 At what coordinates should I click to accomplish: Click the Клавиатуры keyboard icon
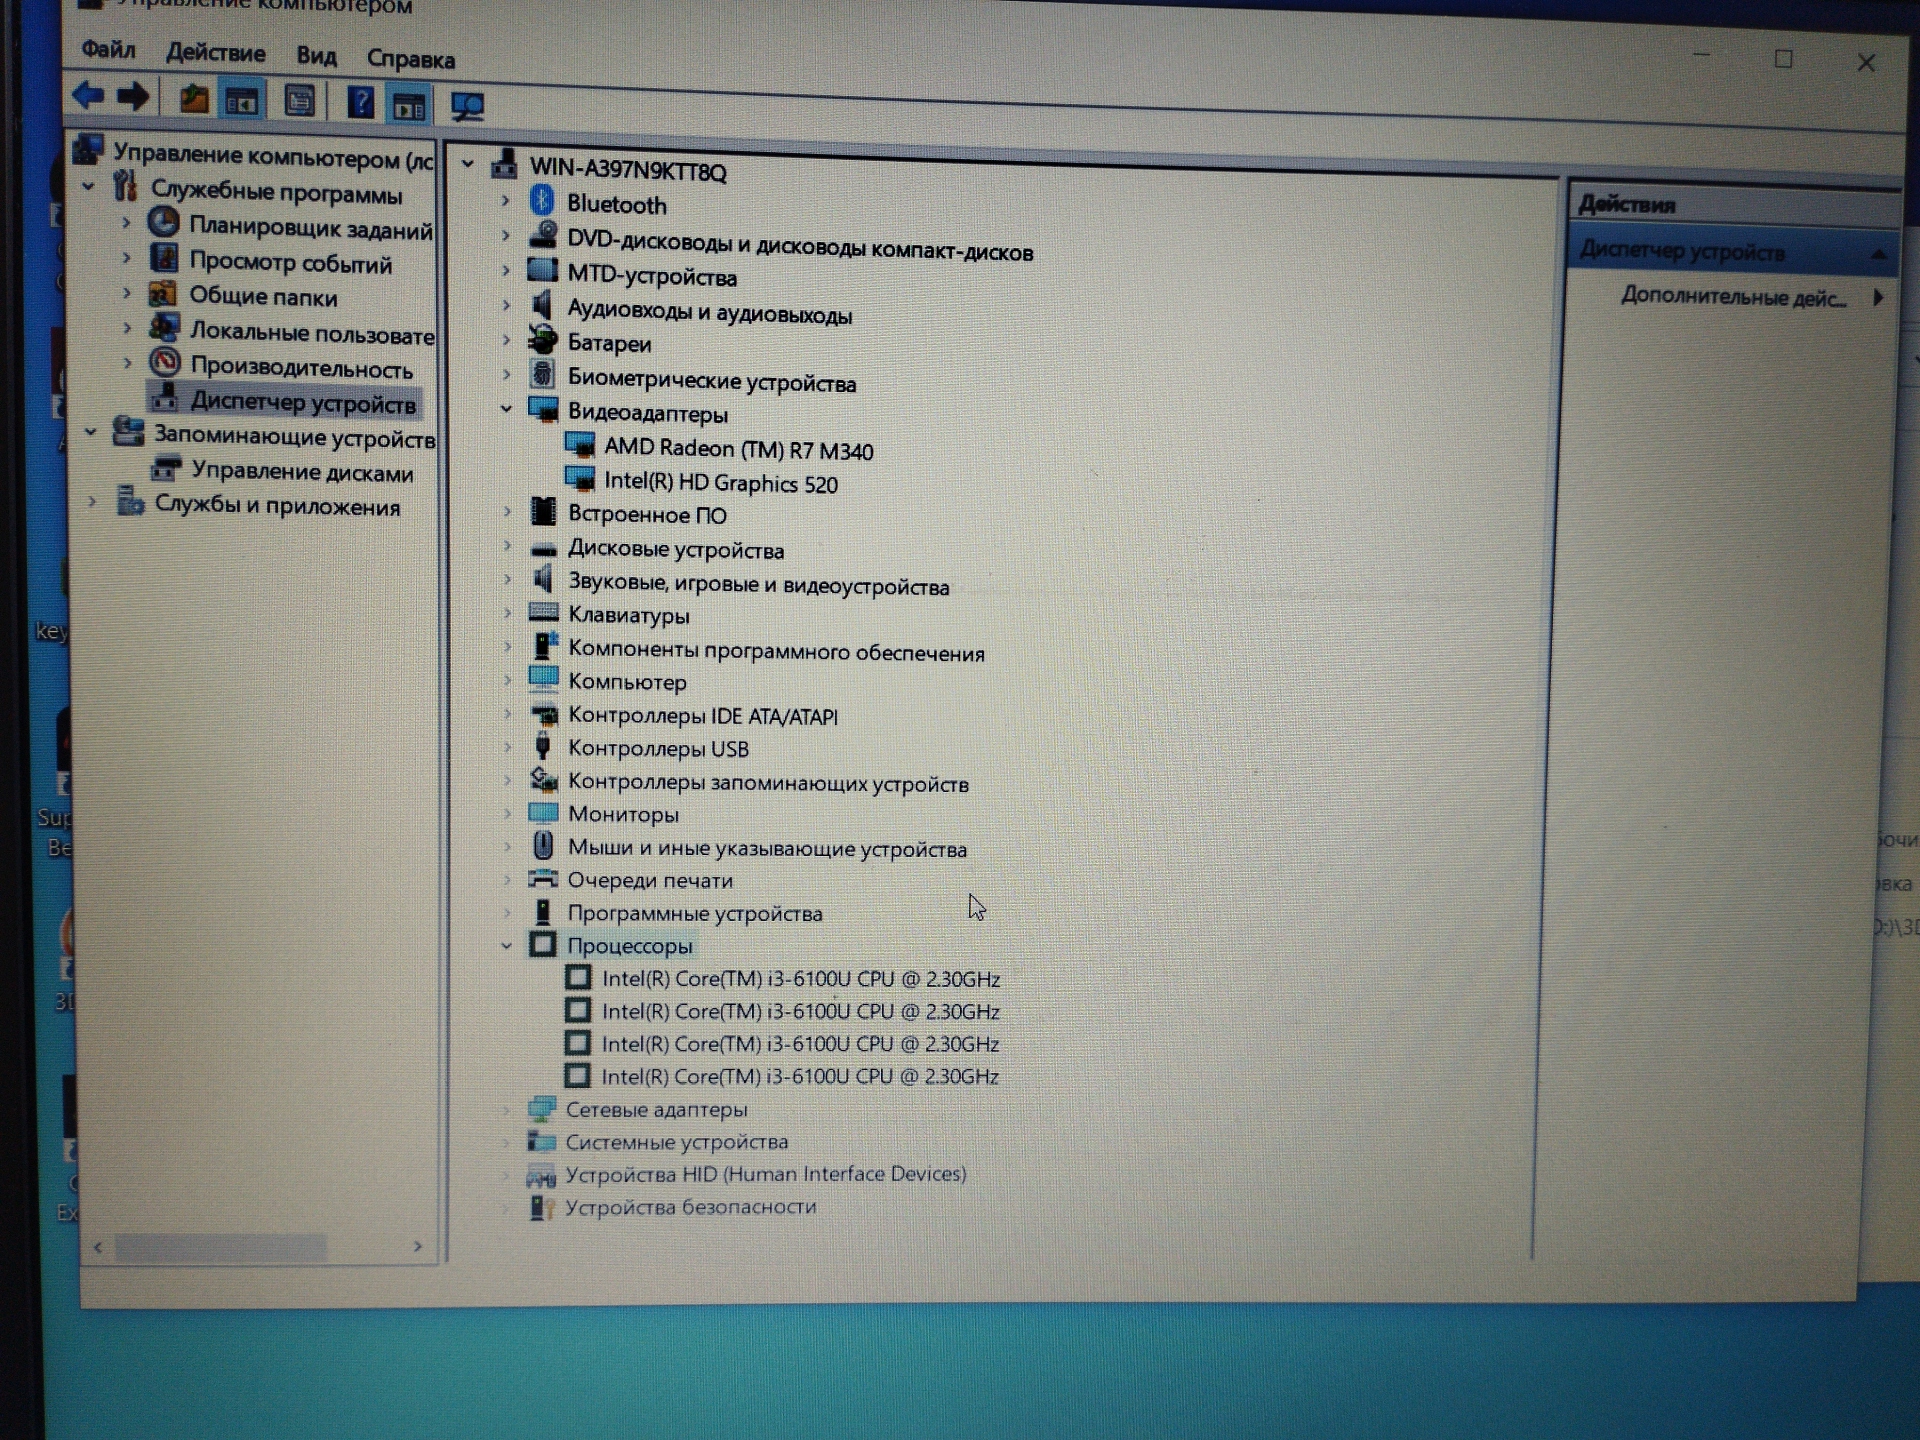[543, 612]
